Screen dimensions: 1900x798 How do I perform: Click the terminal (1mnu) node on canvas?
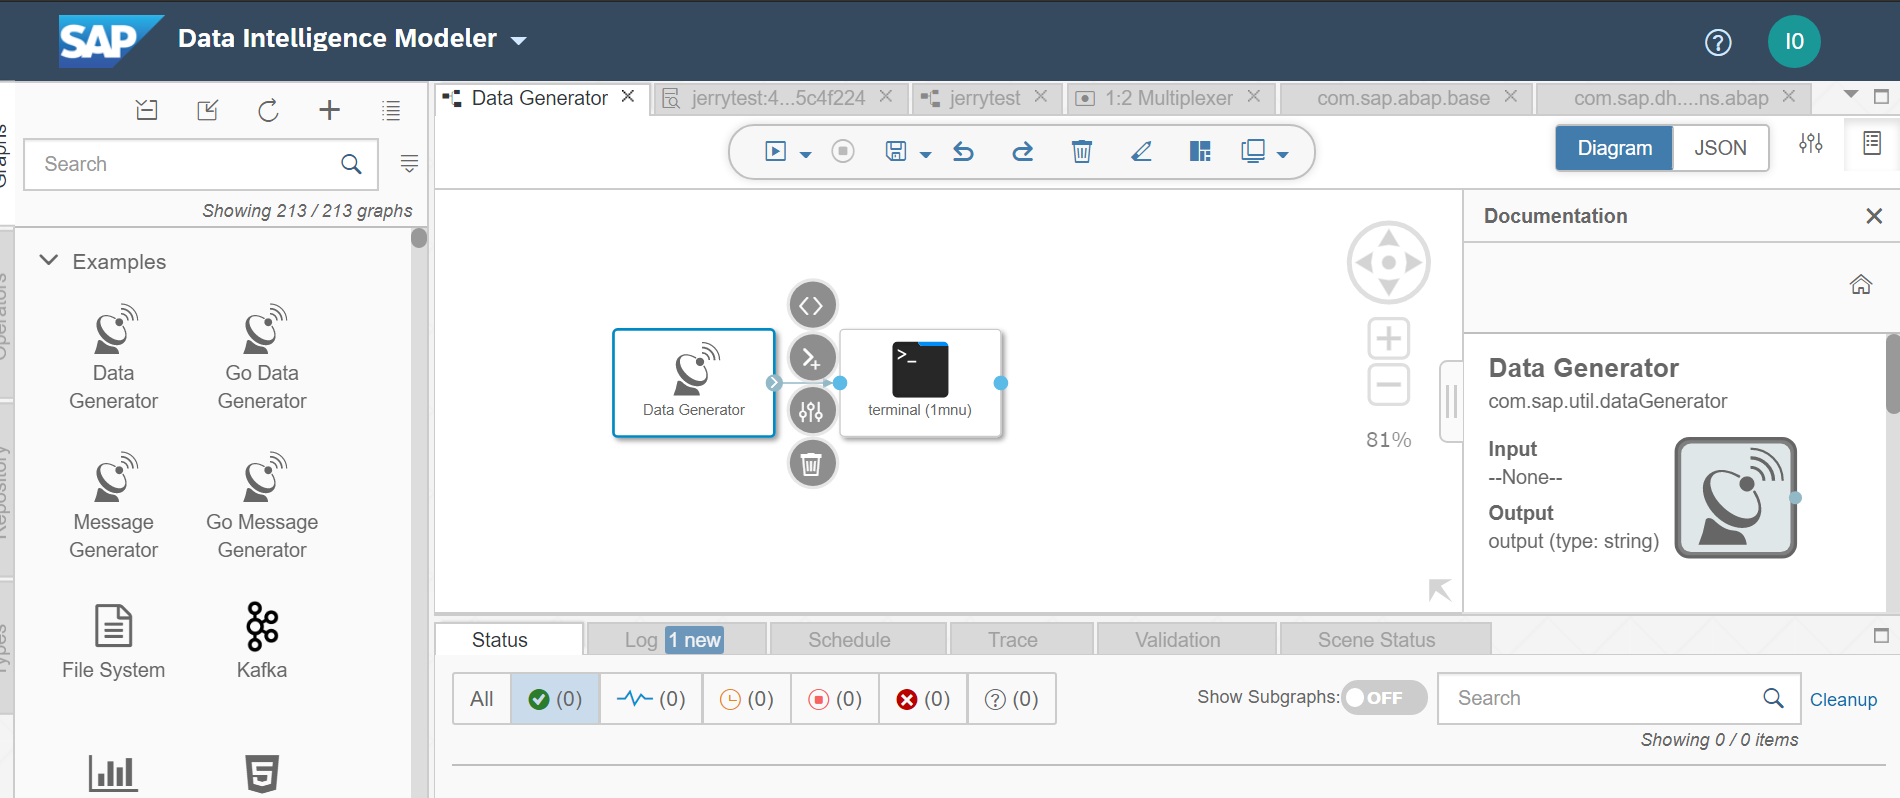(920, 383)
